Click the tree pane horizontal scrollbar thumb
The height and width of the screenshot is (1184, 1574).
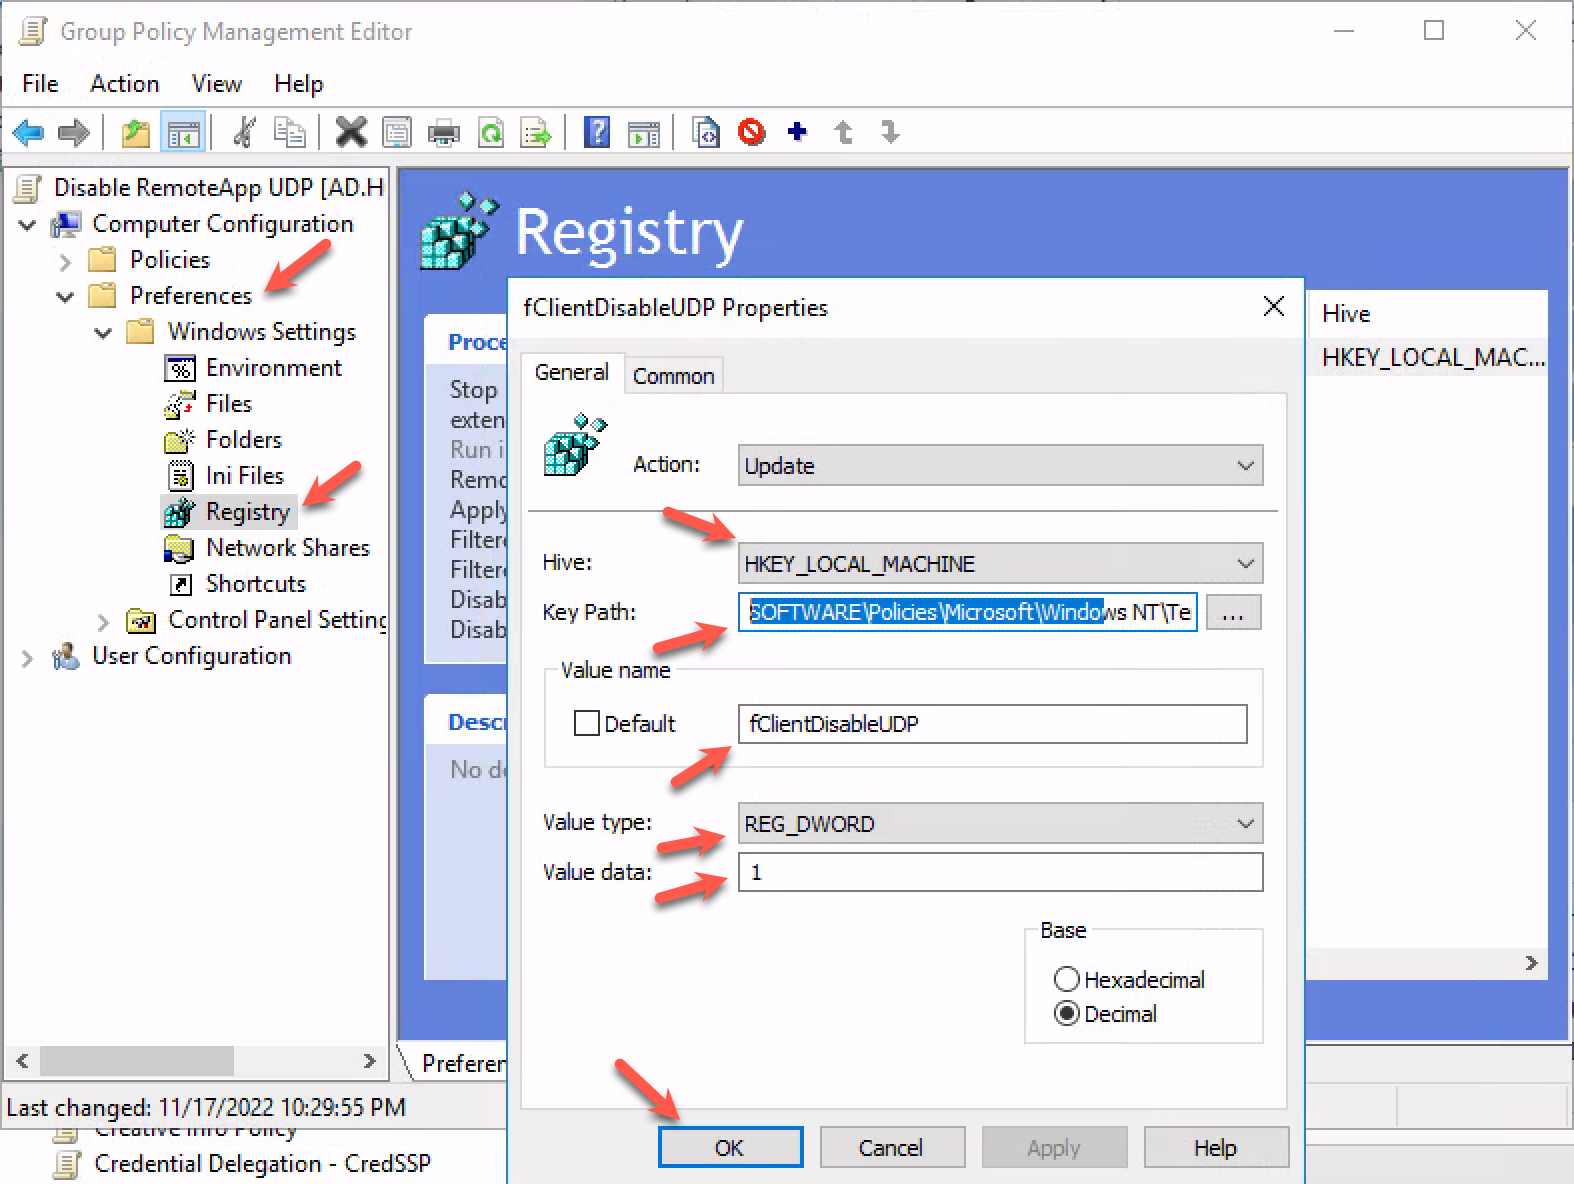click(137, 1060)
